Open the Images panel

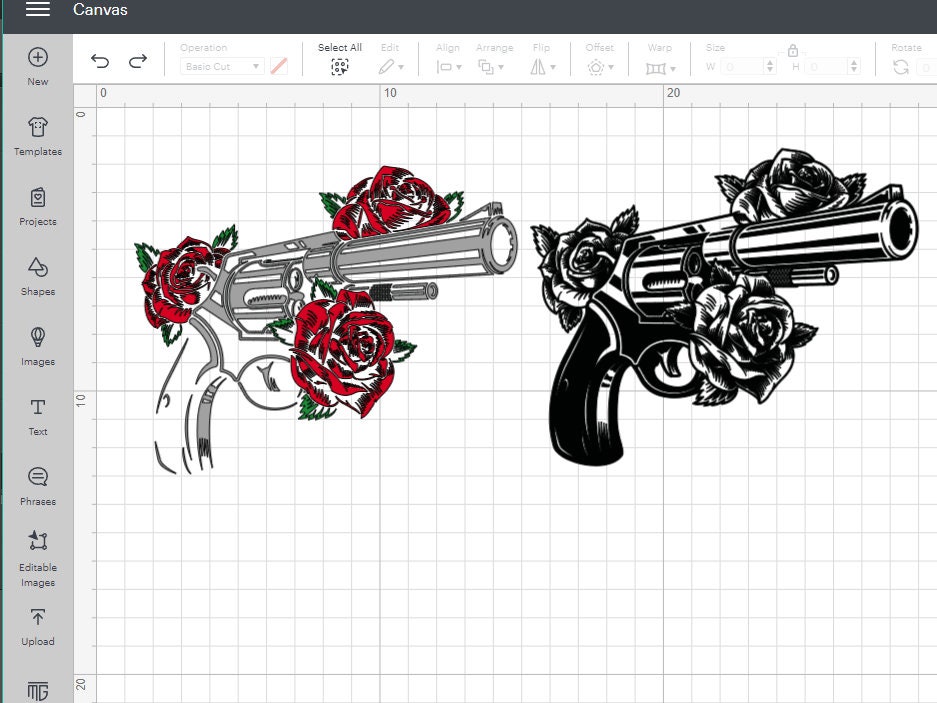tap(38, 347)
